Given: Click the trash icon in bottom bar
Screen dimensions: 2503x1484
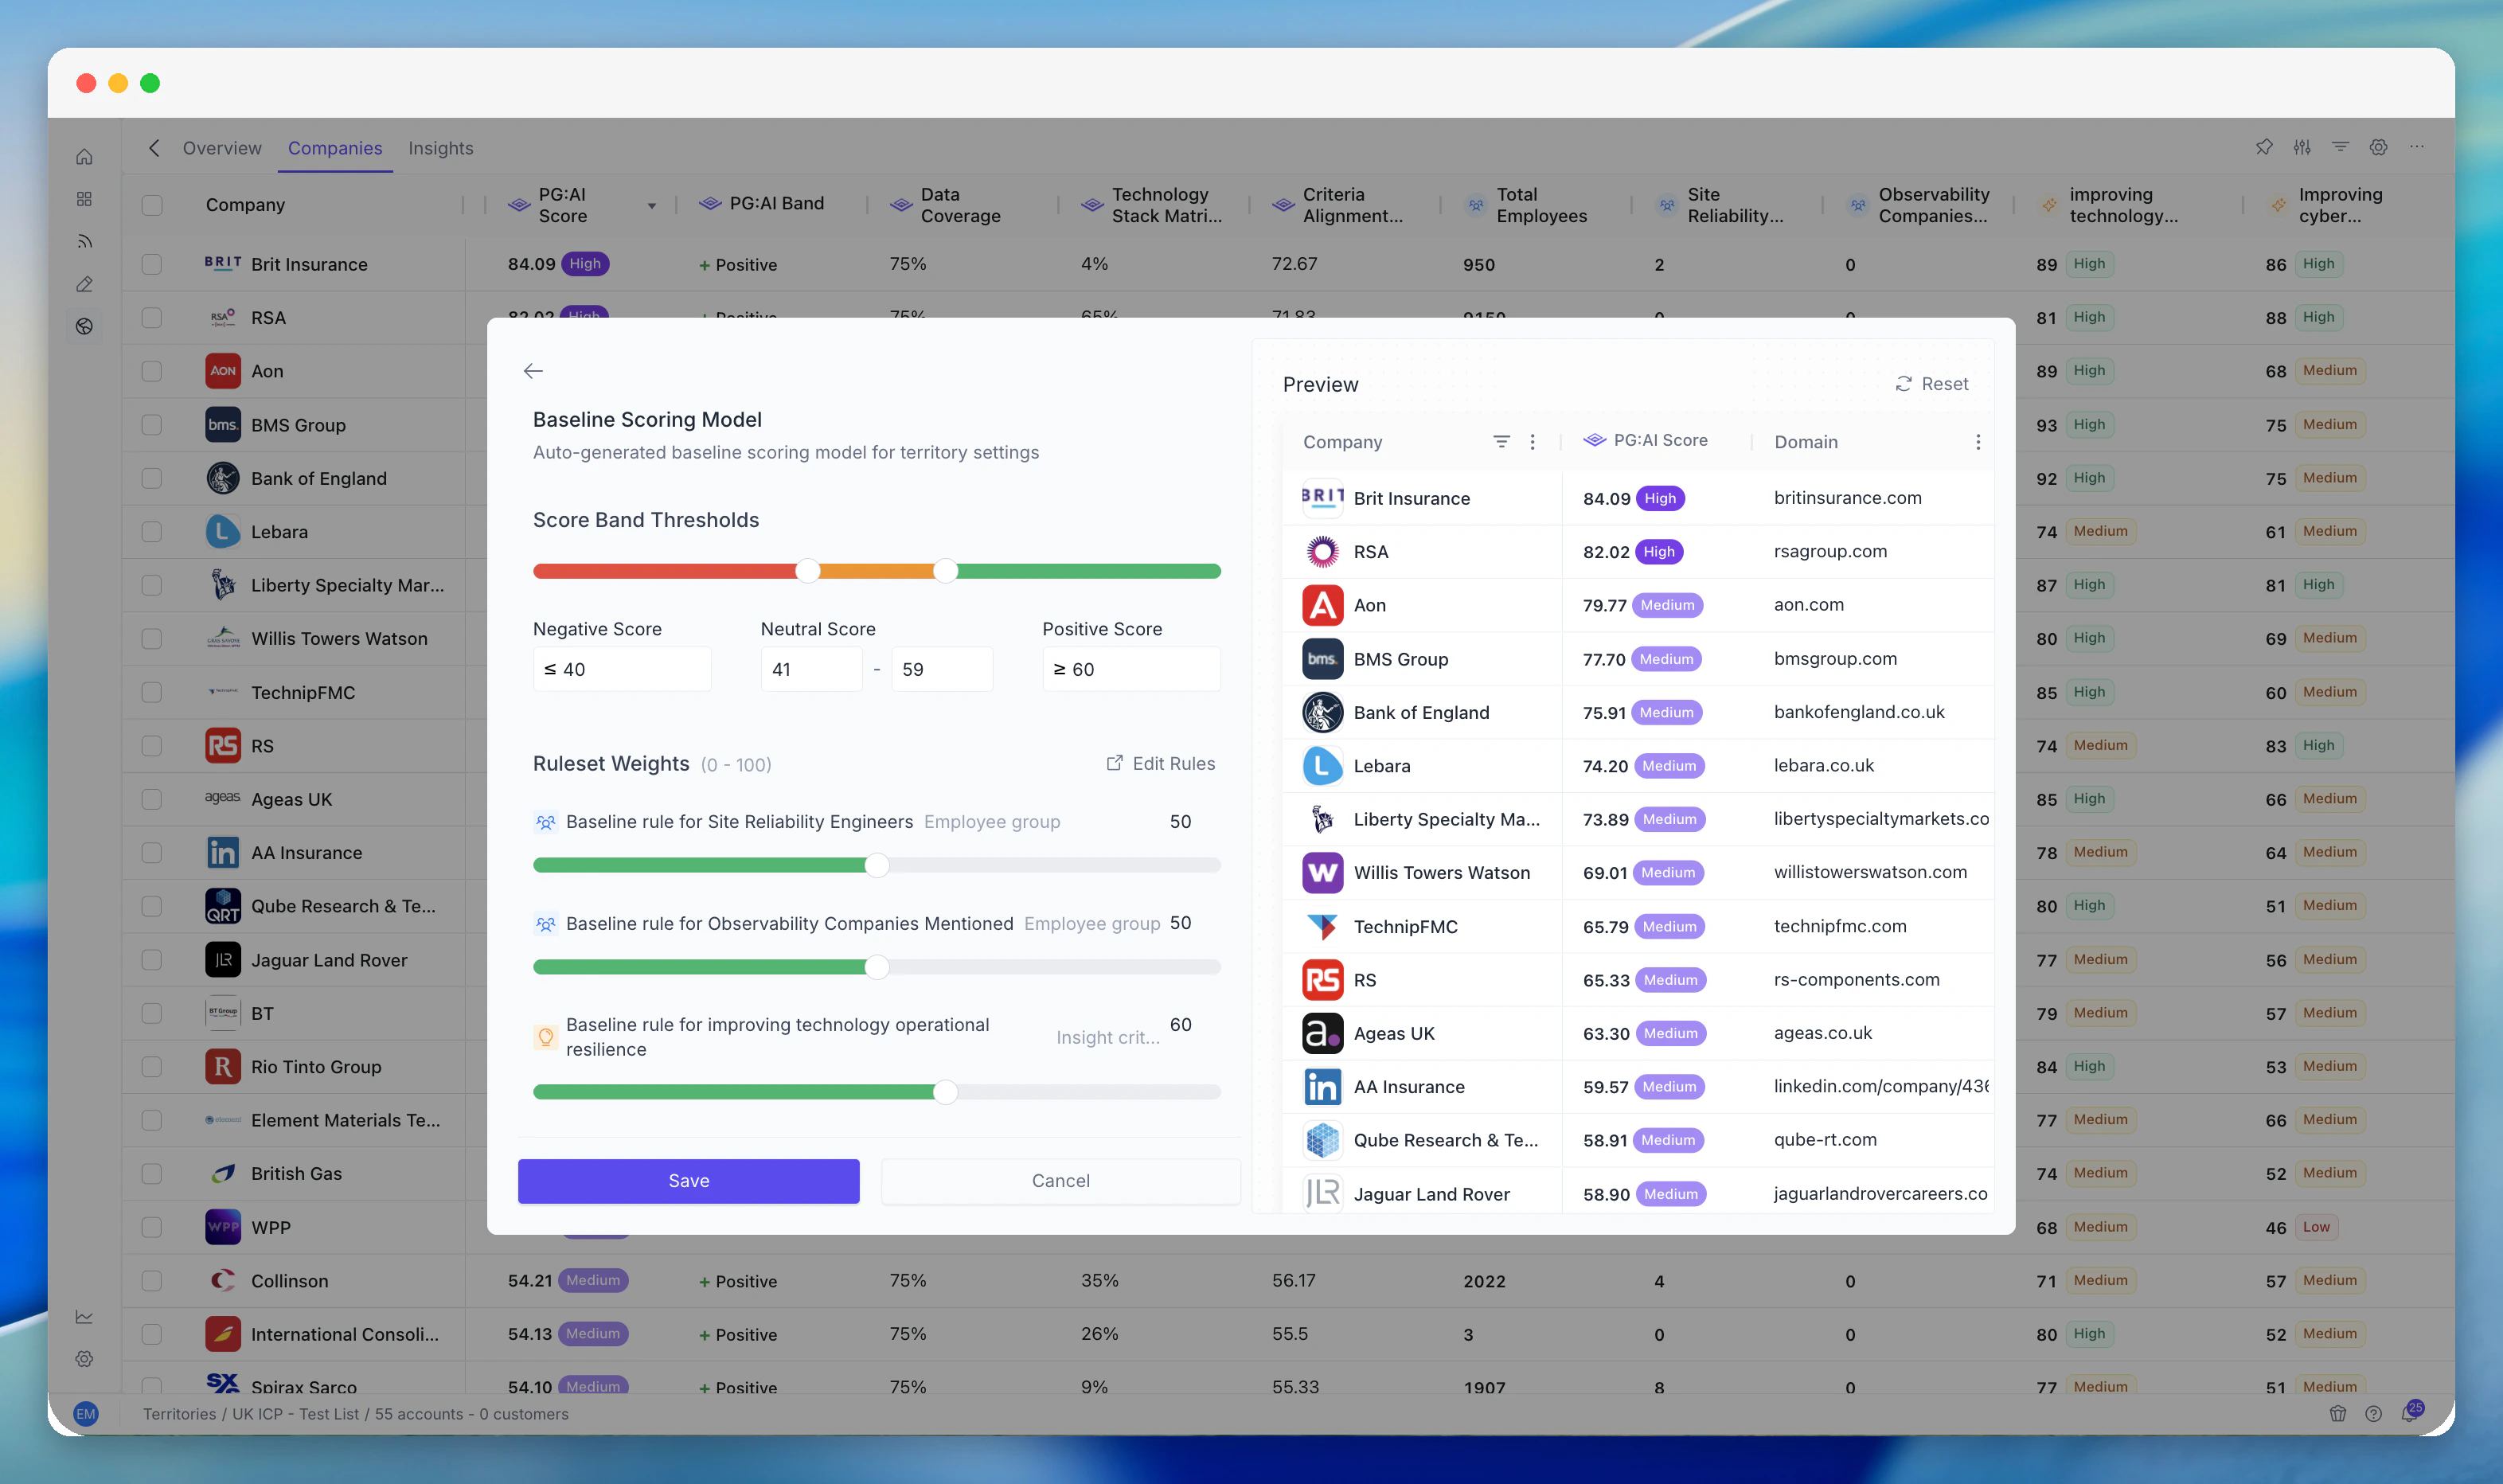Looking at the screenshot, I should click(2338, 1413).
